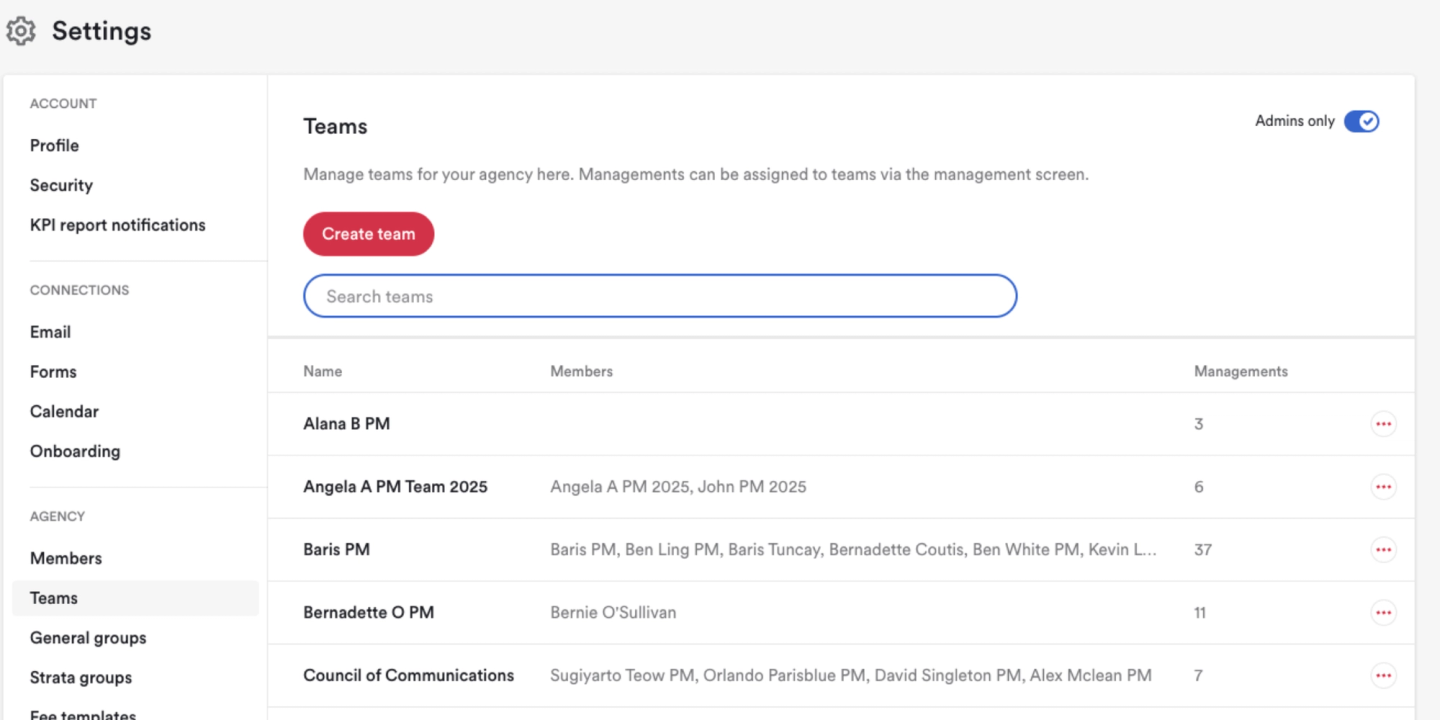Screen dimensions: 1440x720
Task: Select the Alana B PM team name
Action: [x=346, y=424]
